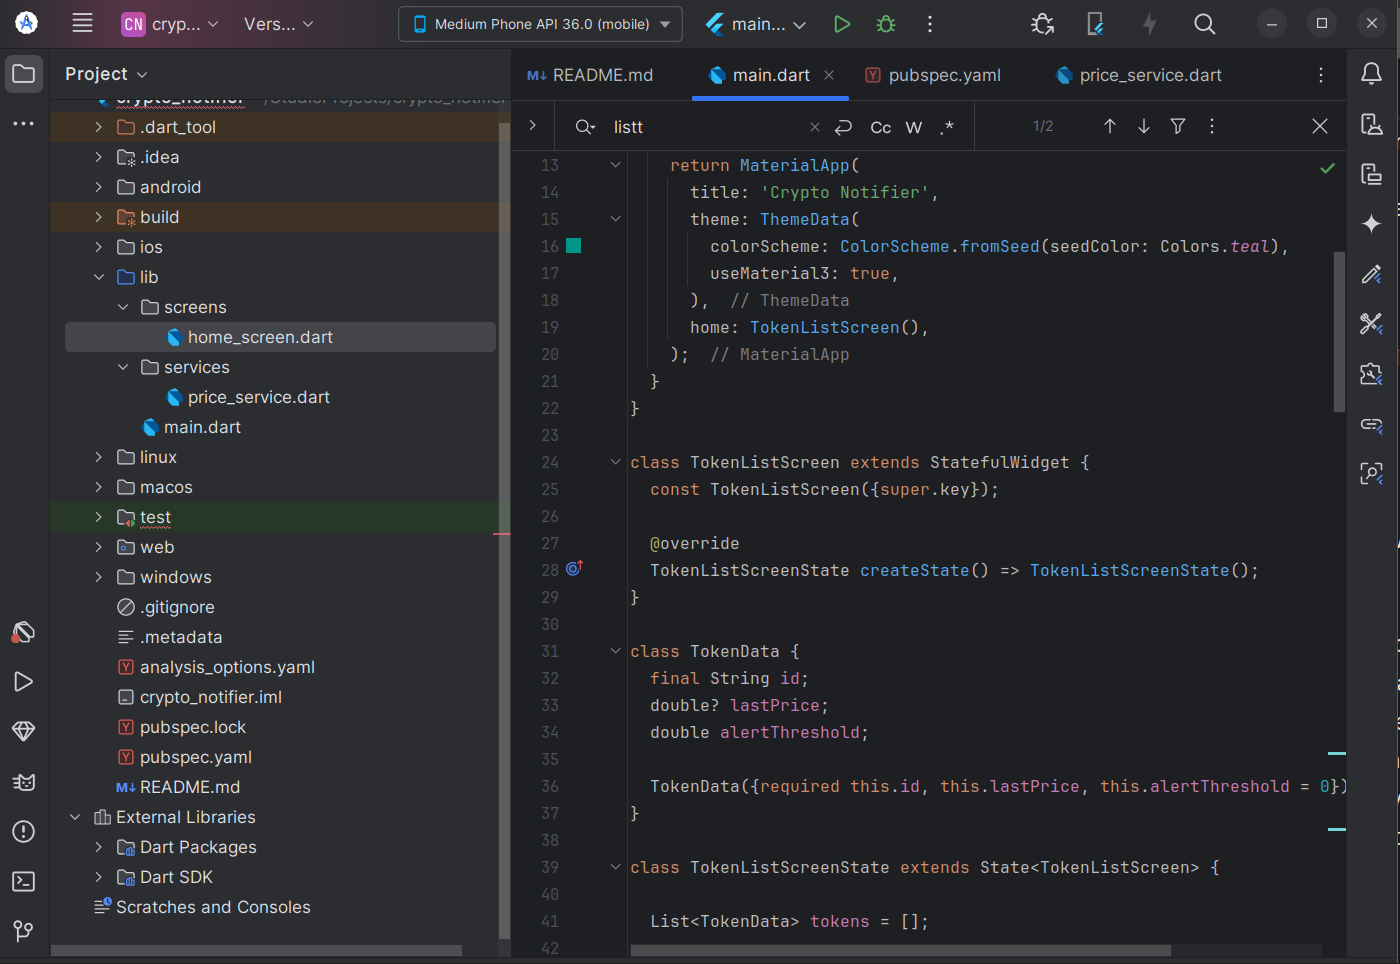Image resolution: width=1400 pixels, height=964 pixels.
Task: Switch to README.md tab
Action: coord(590,75)
